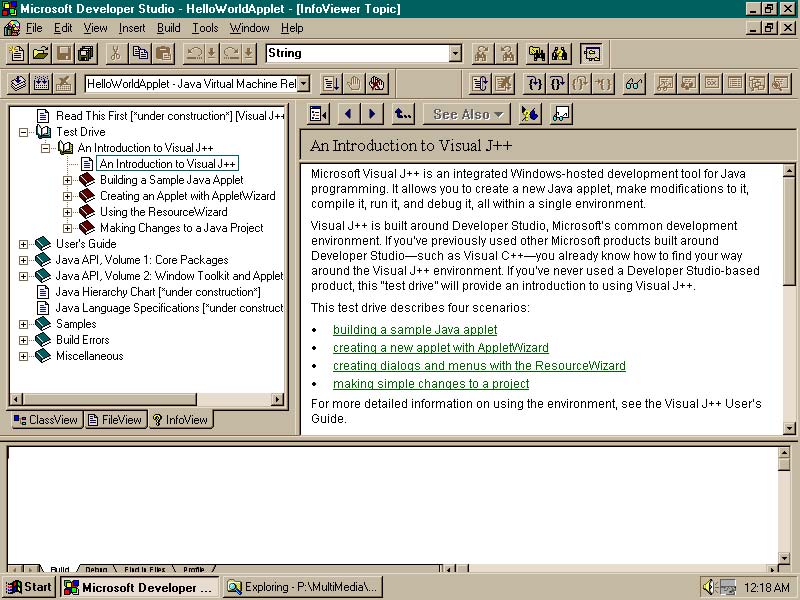Toggle the Project Workspace window icon
Viewport: 800px width, 600px height.
[x=591, y=53]
